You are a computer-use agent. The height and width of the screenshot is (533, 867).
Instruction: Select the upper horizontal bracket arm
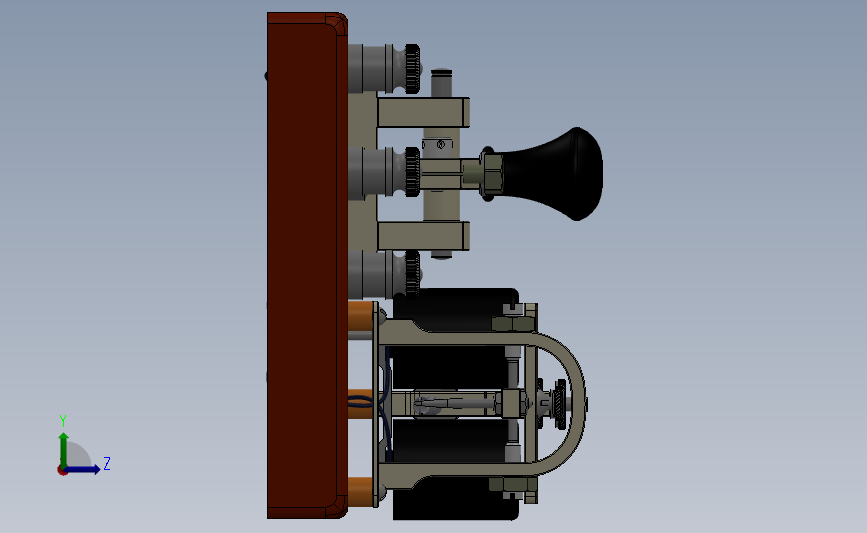click(x=424, y=112)
